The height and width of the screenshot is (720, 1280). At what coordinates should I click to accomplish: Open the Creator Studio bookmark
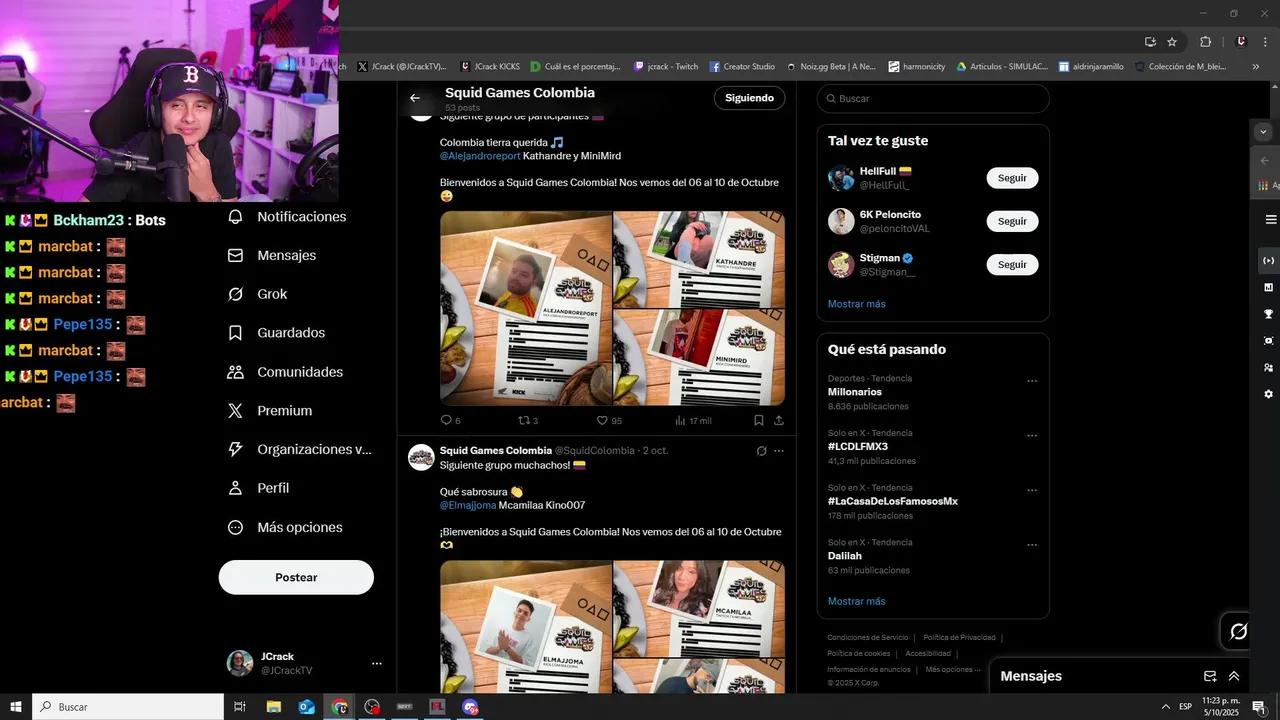tap(742, 67)
